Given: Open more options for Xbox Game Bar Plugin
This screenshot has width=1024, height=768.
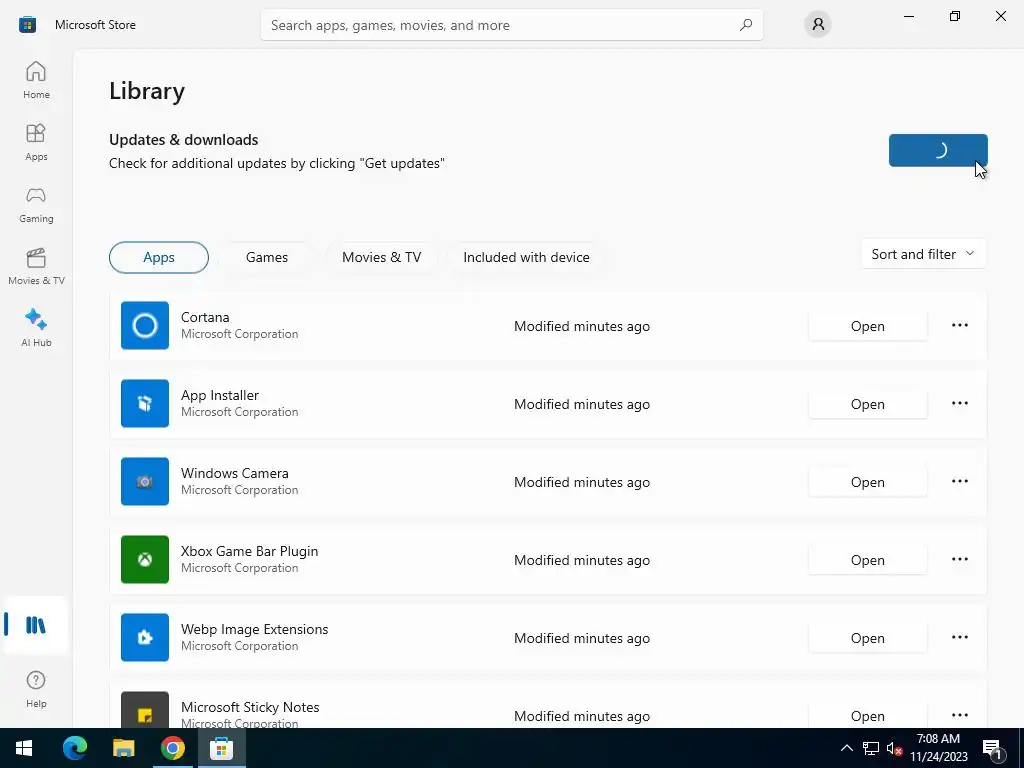Looking at the screenshot, I should pos(959,559).
